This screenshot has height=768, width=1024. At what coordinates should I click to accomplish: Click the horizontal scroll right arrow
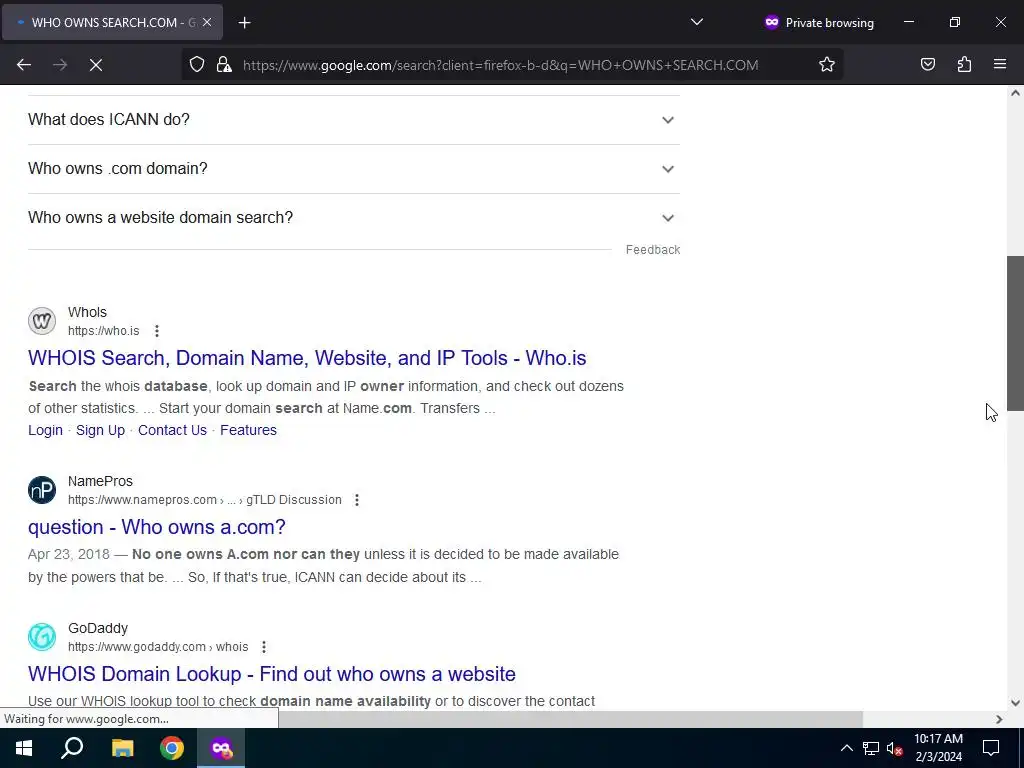(999, 719)
